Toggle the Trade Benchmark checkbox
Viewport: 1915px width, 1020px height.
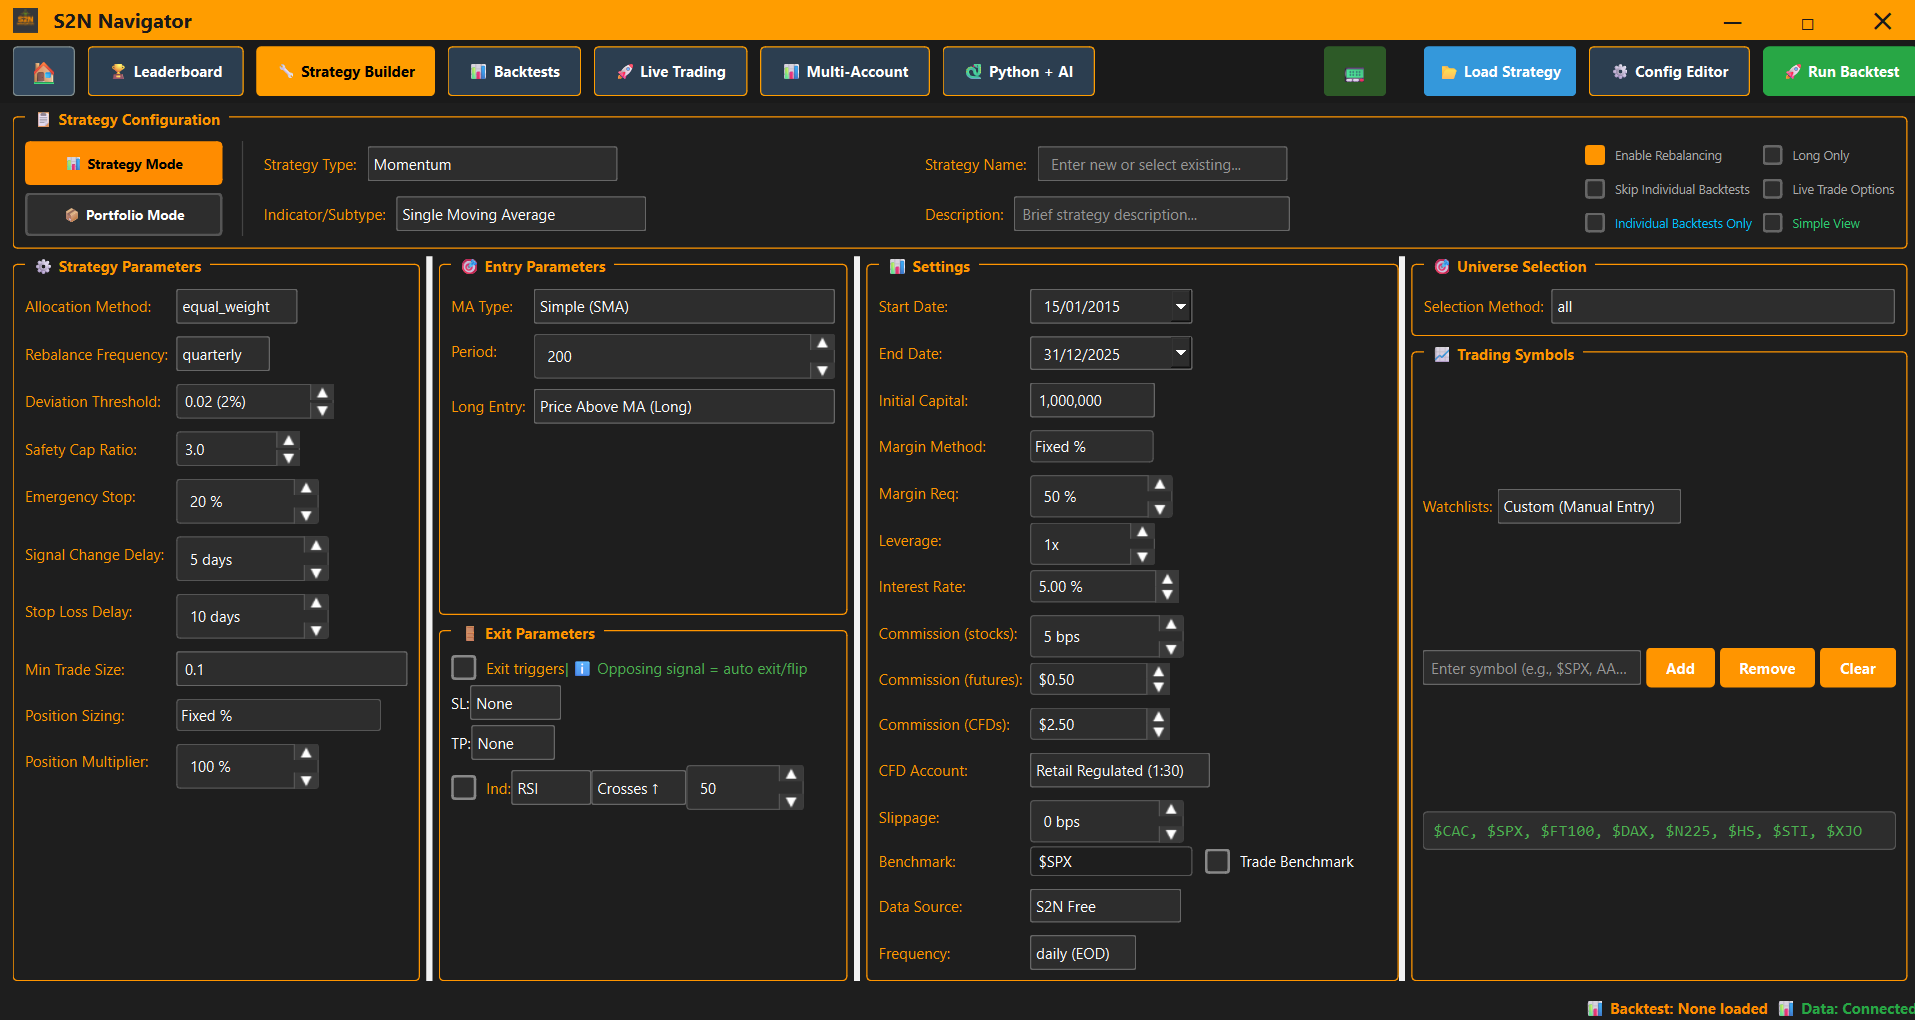click(1217, 861)
